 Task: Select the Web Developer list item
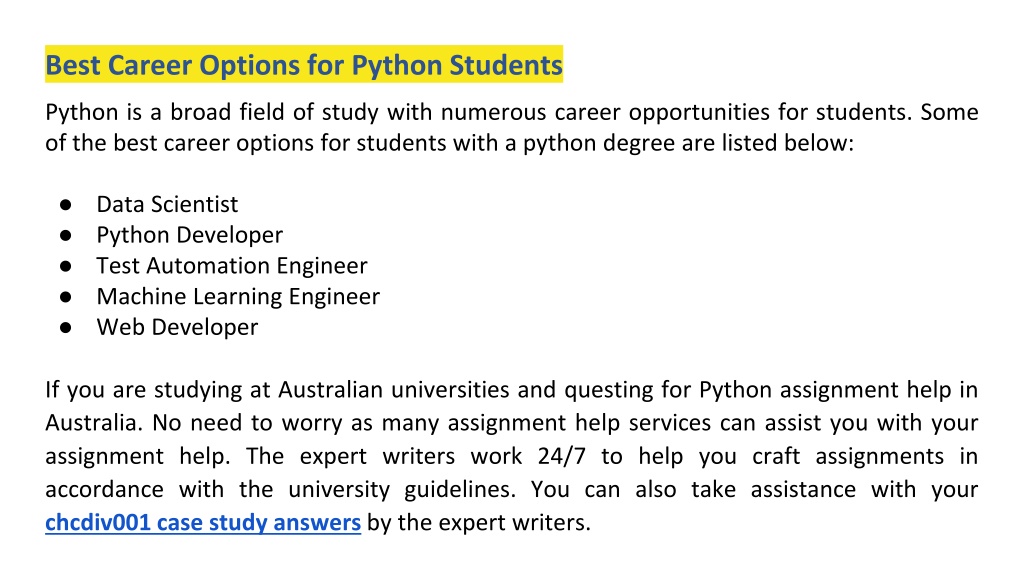[177, 327]
